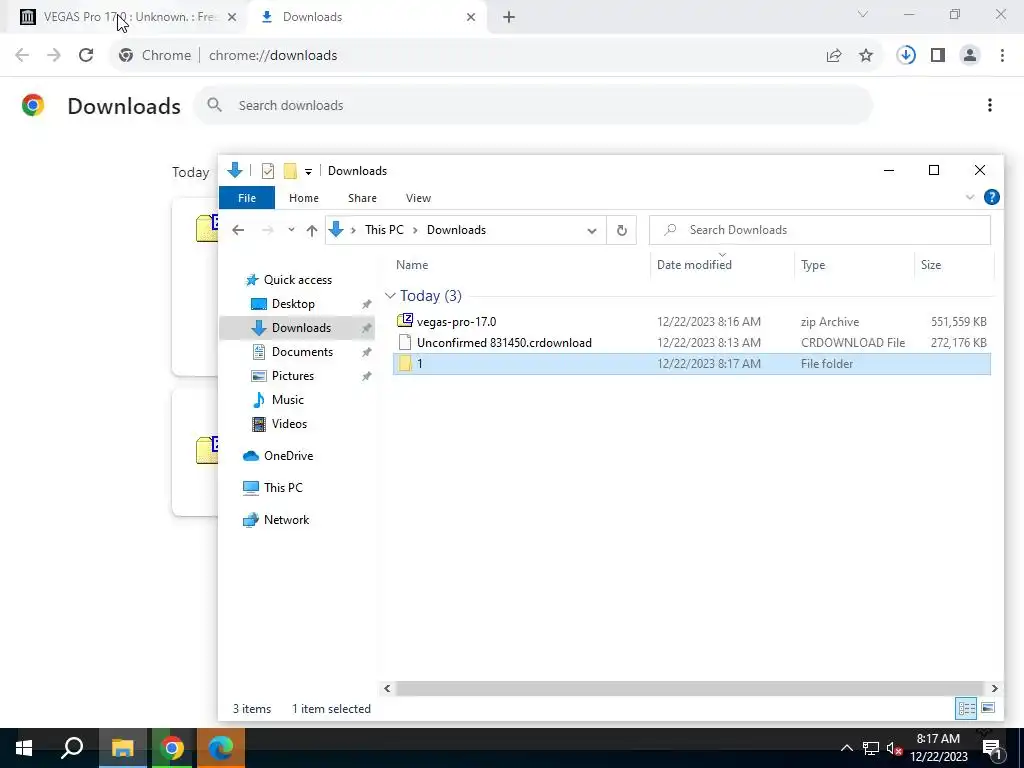Select folder named 1
The width and height of the screenshot is (1024, 768).
tap(692, 364)
